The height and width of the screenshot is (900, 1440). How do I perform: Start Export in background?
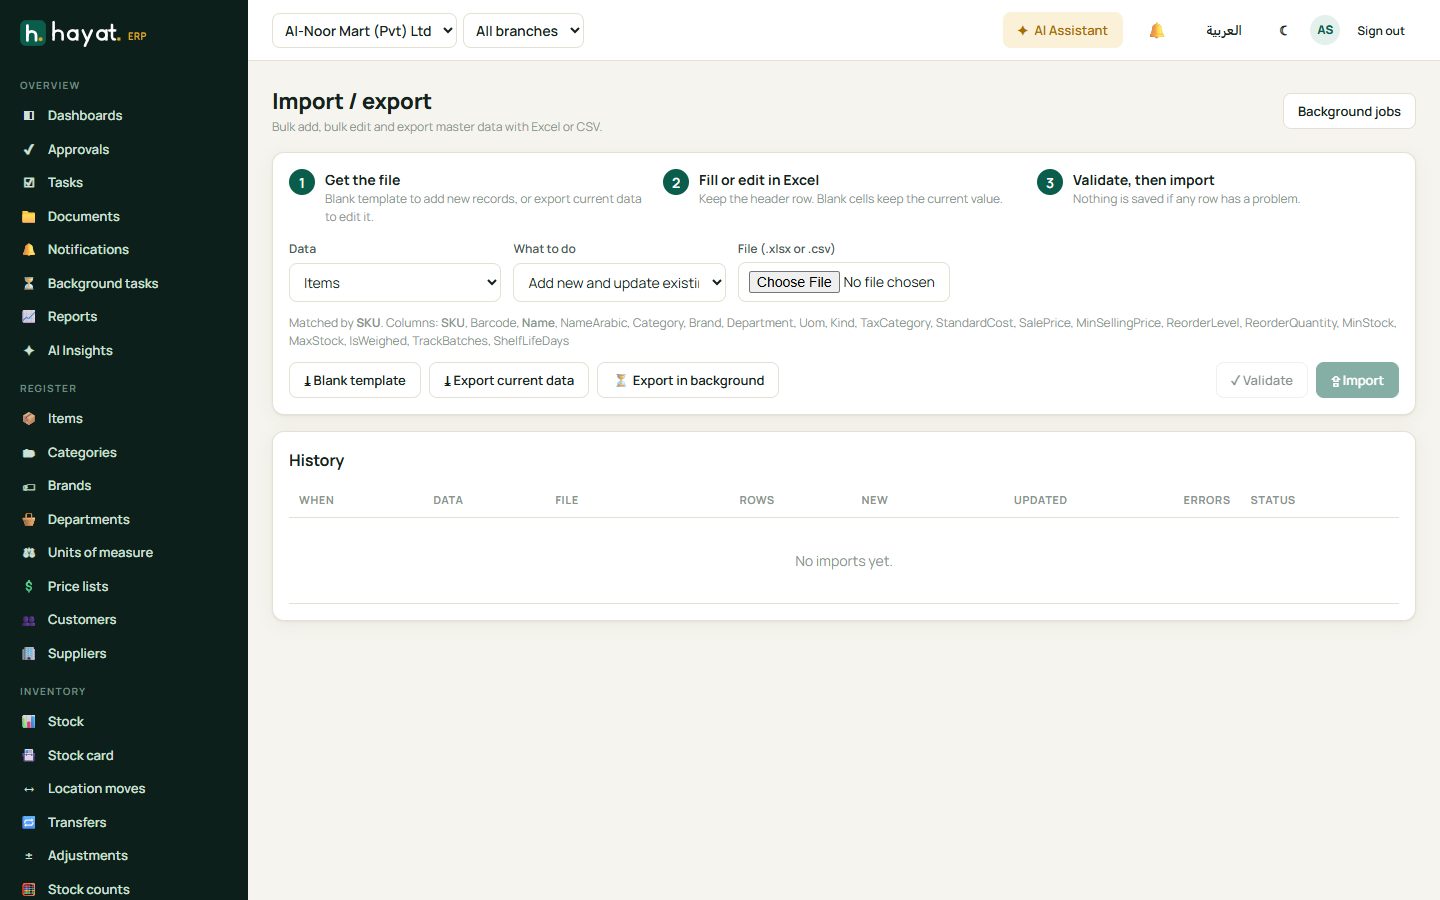[x=688, y=380]
